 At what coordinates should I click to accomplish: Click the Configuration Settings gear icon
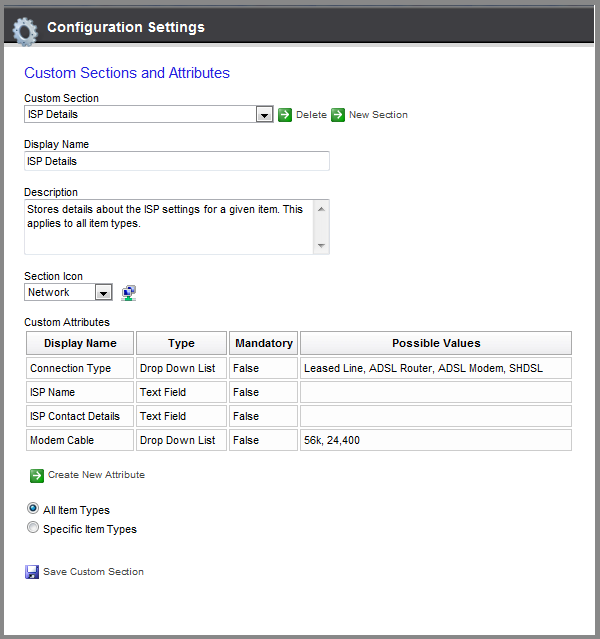pos(25,31)
